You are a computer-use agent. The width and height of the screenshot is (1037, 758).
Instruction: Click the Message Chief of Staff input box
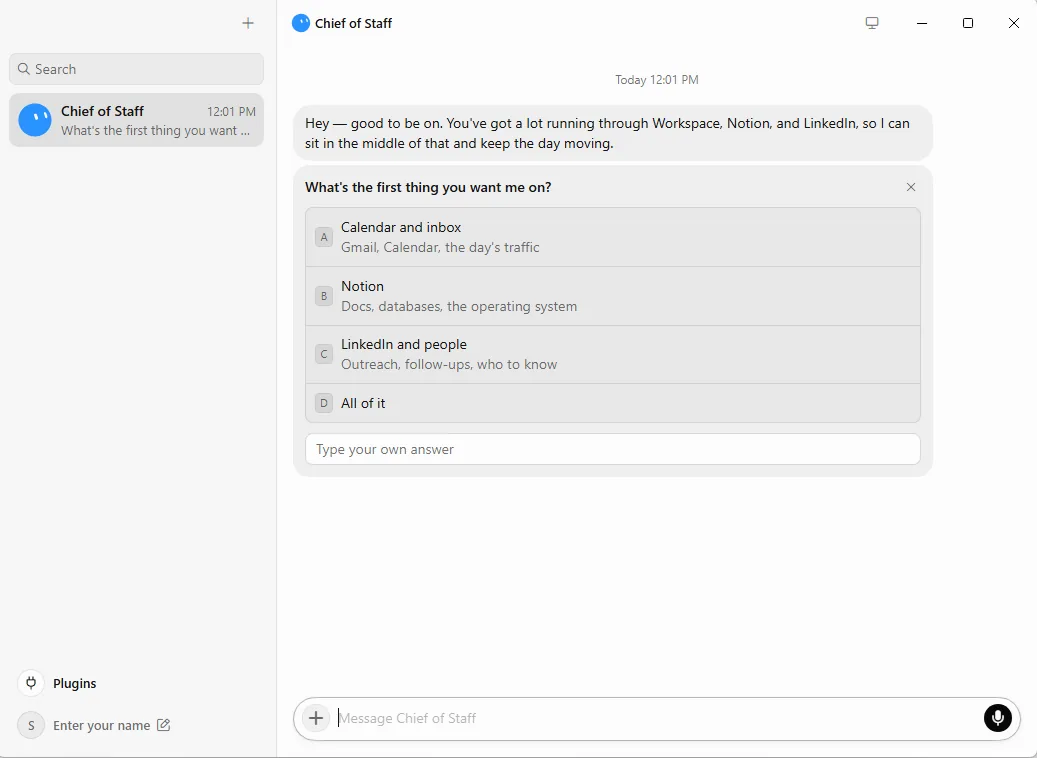point(658,718)
